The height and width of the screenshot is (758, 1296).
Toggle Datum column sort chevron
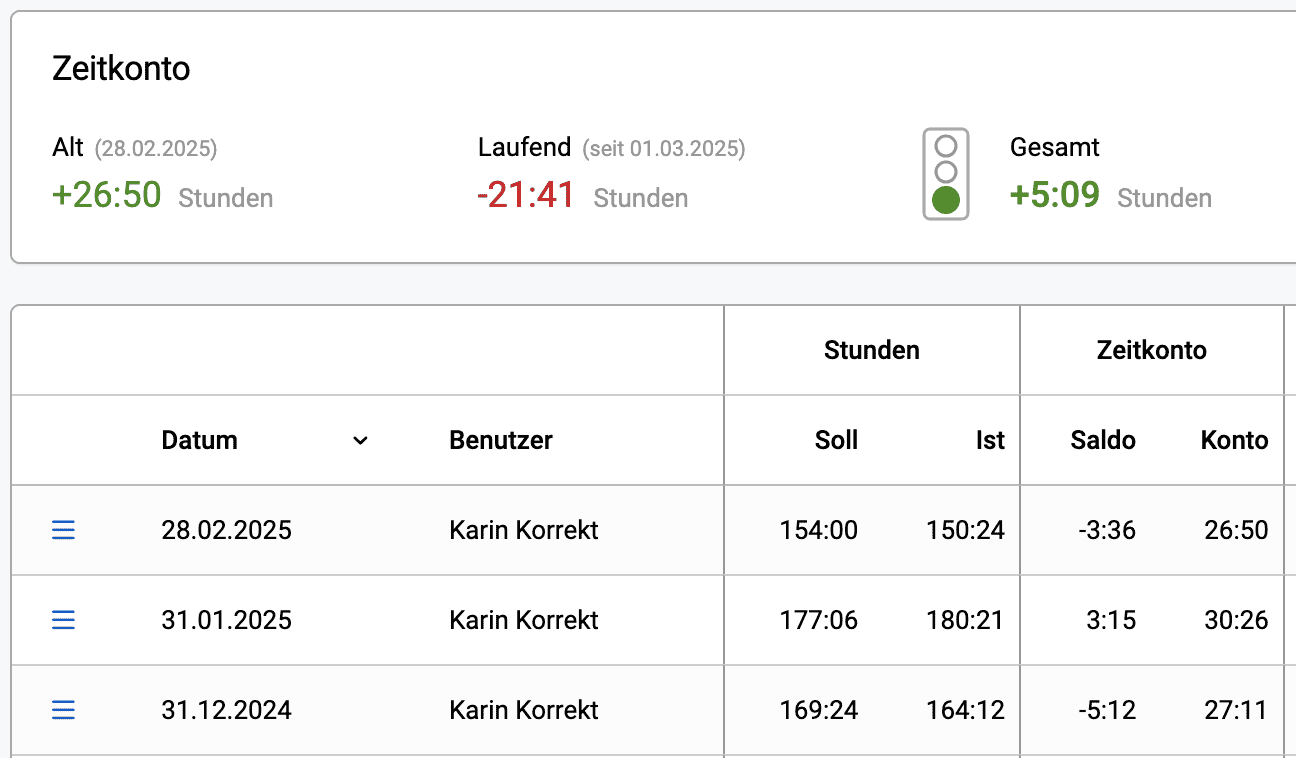pyautogui.click(x=360, y=440)
